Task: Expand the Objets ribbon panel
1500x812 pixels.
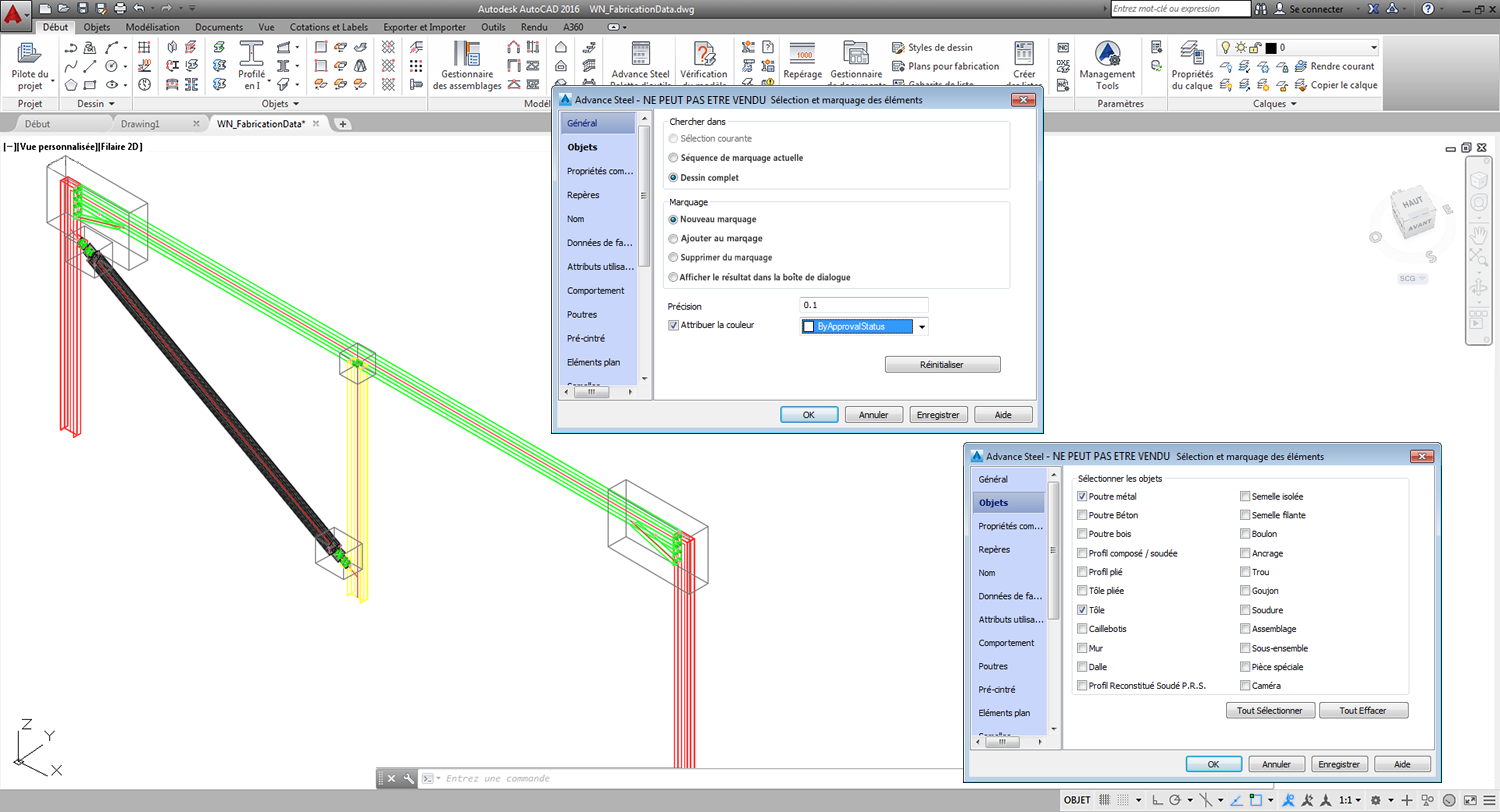Action: coord(281,104)
